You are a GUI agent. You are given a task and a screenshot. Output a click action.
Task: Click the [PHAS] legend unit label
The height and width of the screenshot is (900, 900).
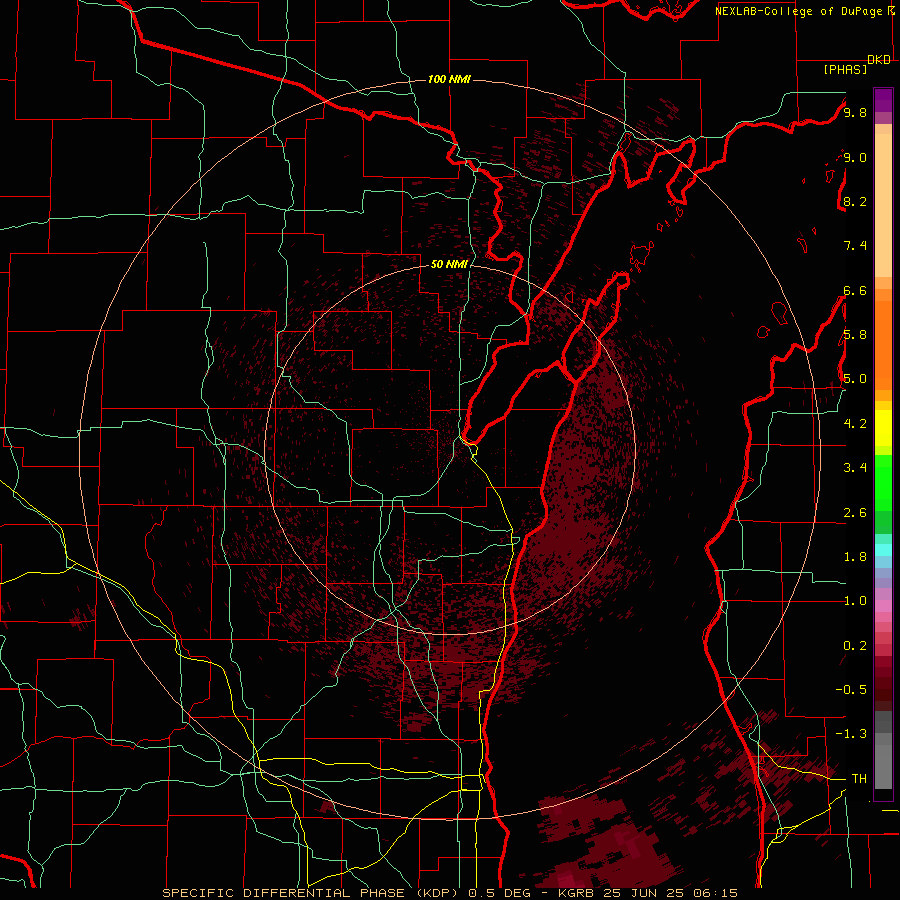point(845,70)
